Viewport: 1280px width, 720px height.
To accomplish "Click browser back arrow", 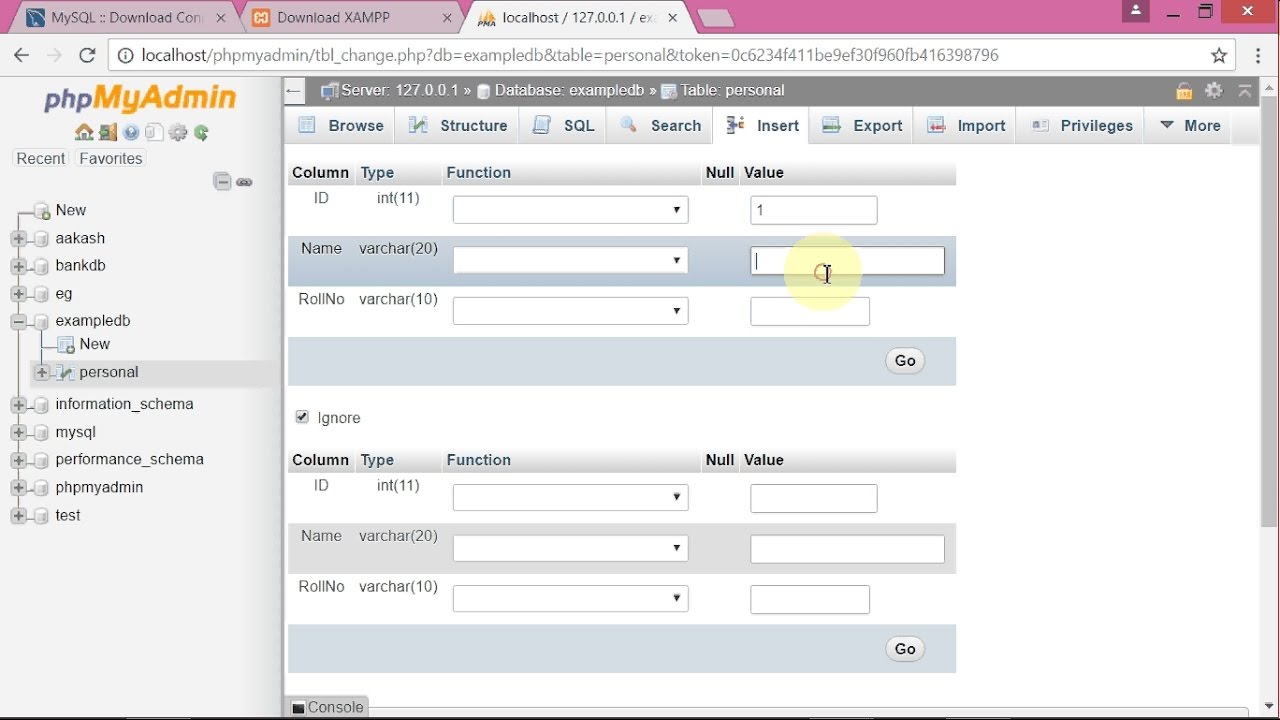I will coord(22,55).
